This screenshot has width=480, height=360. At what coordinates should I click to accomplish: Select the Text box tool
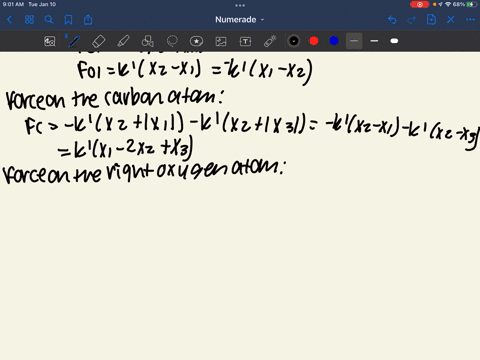pos(245,41)
